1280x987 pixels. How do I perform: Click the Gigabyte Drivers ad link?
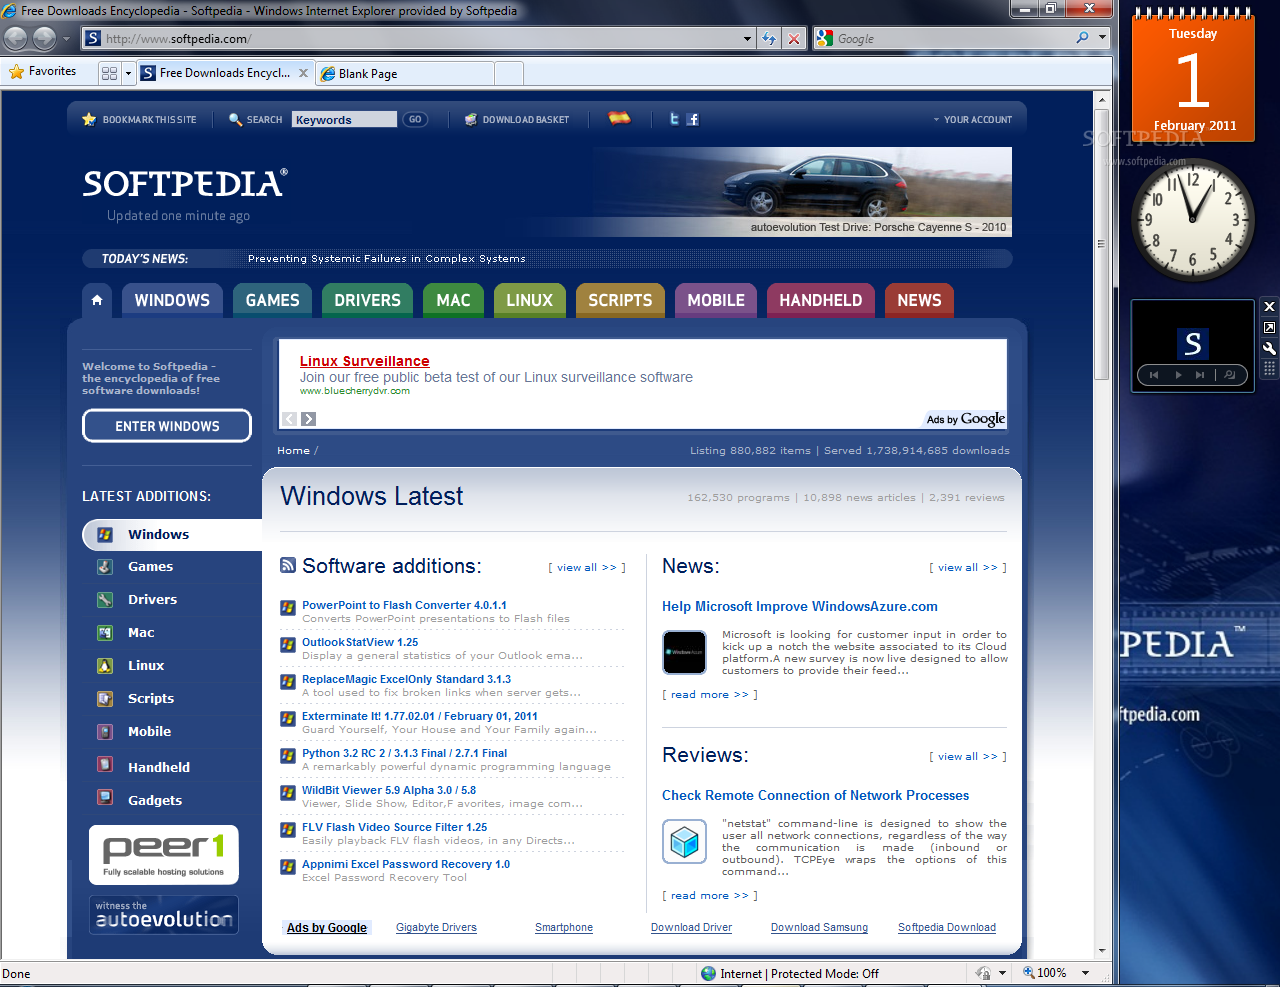coord(436,927)
